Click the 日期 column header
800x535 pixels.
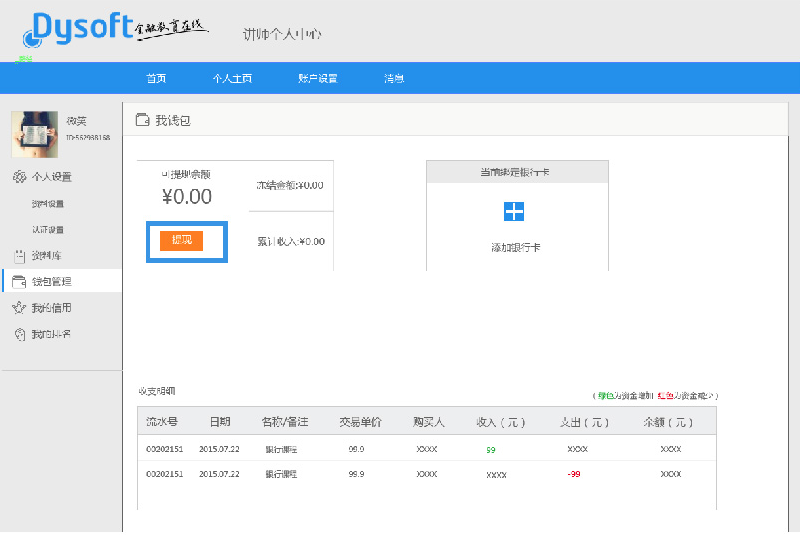click(x=219, y=421)
